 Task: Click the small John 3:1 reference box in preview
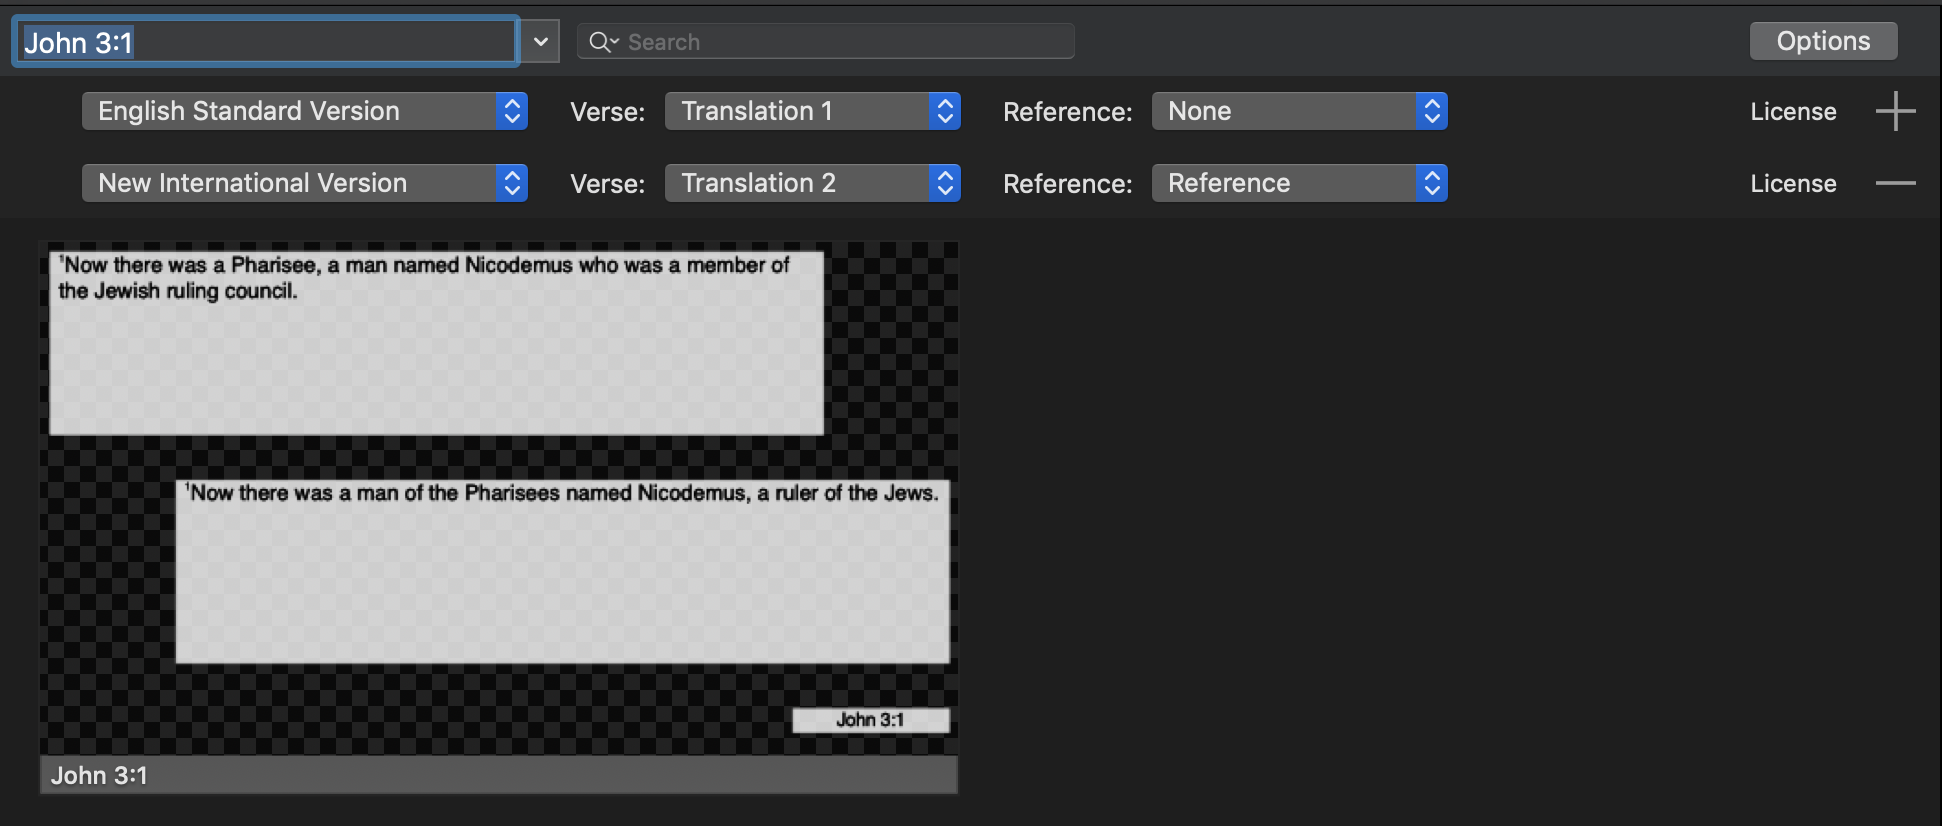tap(871, 720)
